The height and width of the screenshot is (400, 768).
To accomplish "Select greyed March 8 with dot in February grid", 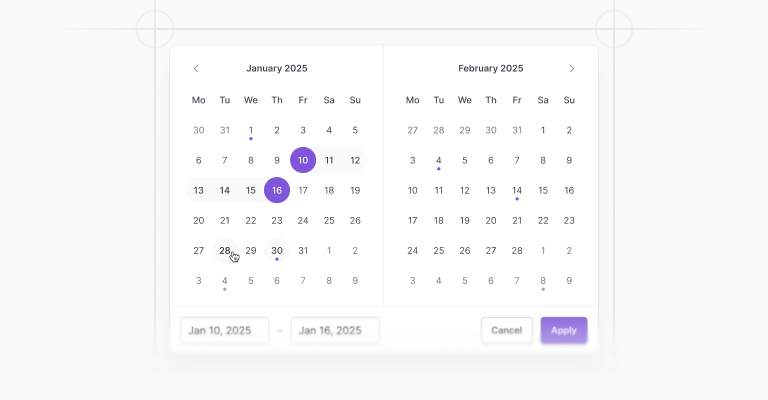I will point(543,281).
